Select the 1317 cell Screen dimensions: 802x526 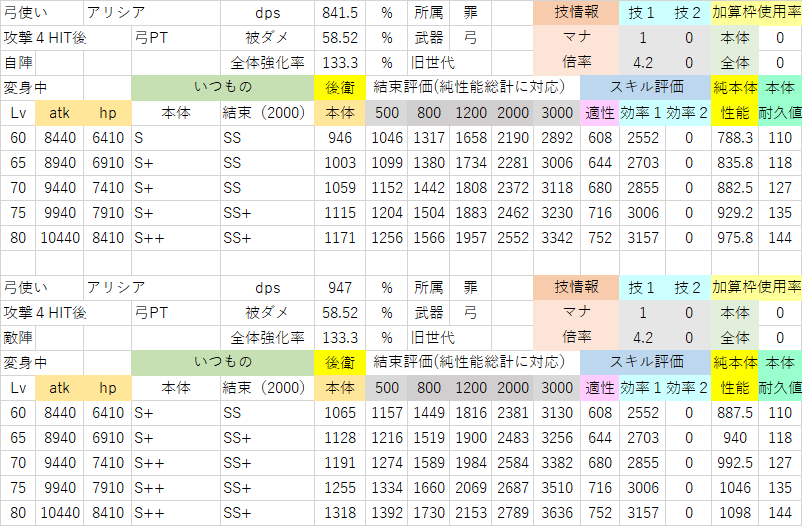429,138
